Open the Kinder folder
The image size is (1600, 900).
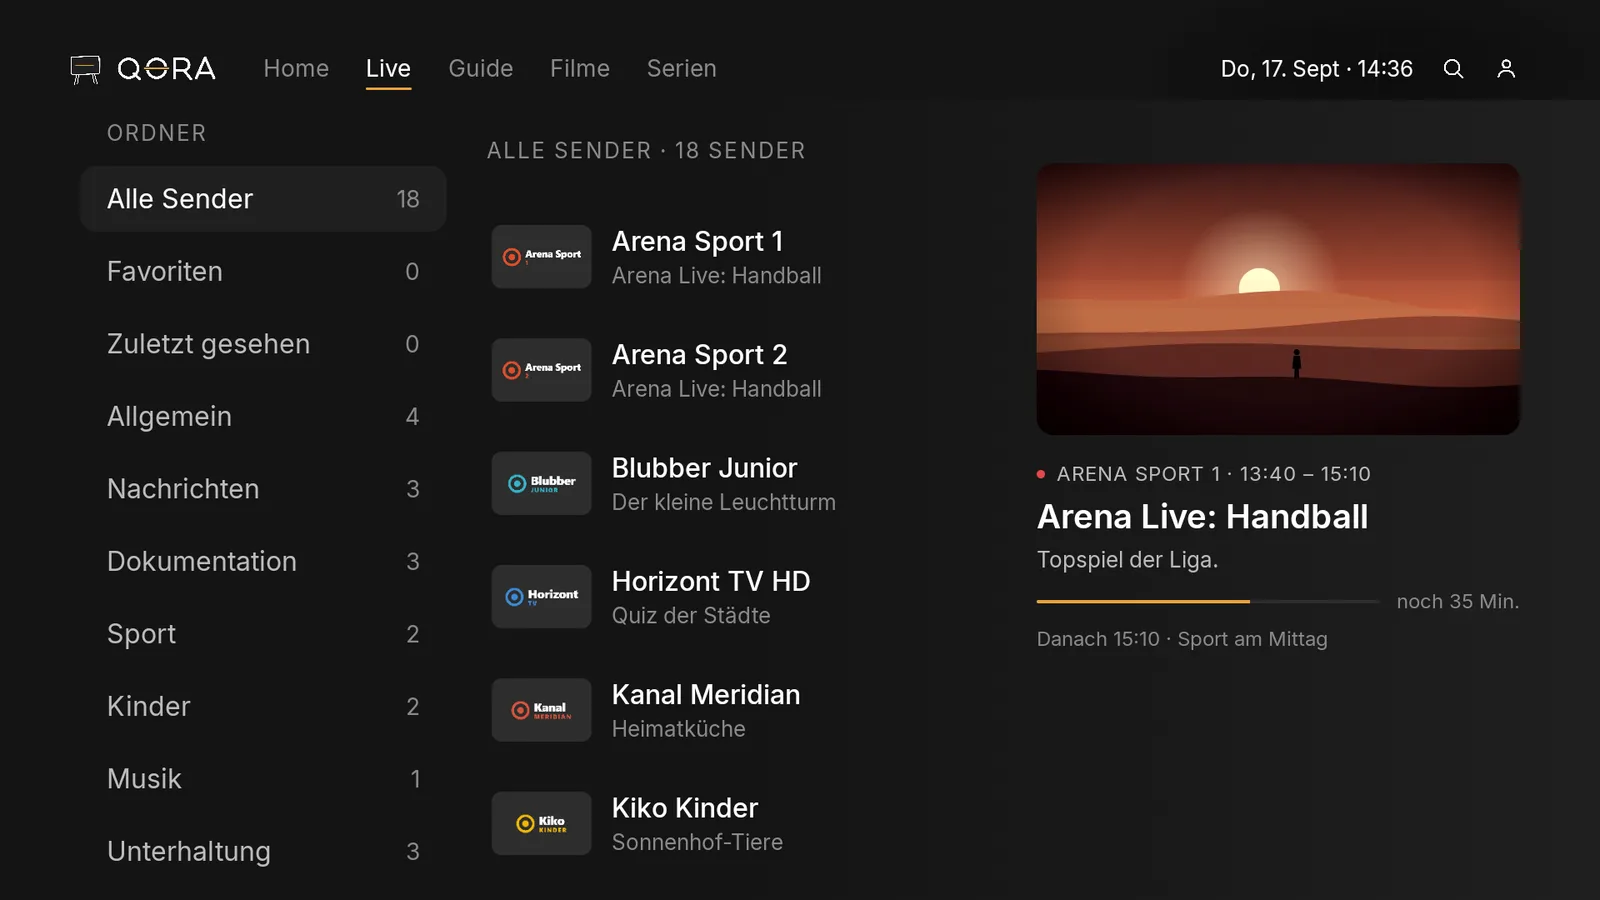point(263,707)
